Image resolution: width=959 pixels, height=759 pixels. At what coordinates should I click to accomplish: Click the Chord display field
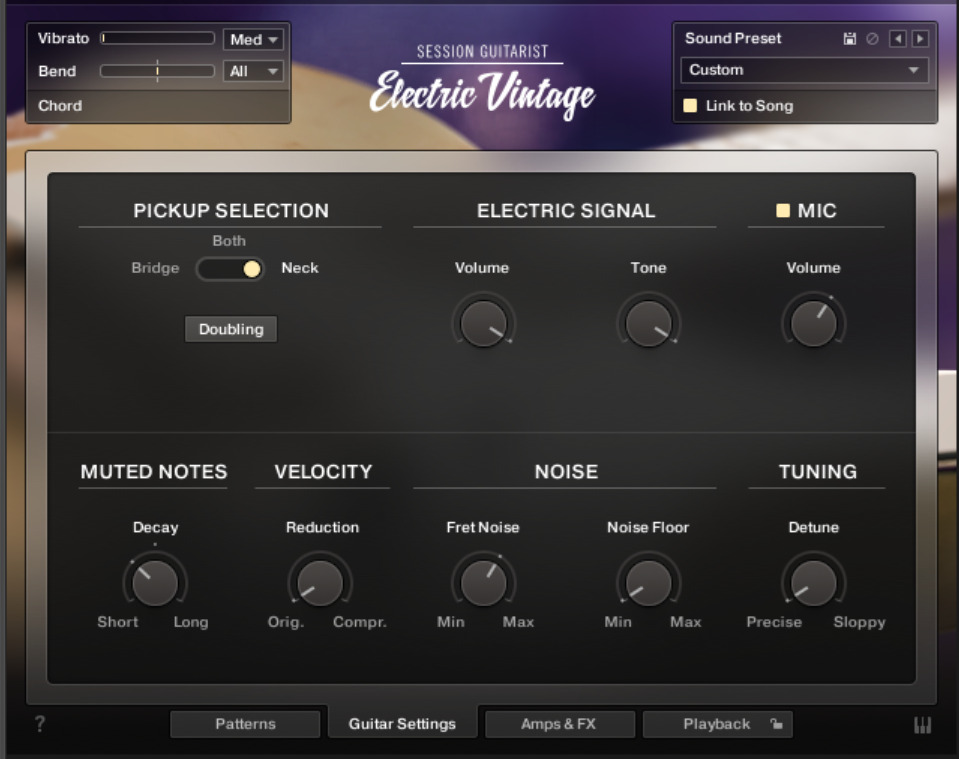158,106
